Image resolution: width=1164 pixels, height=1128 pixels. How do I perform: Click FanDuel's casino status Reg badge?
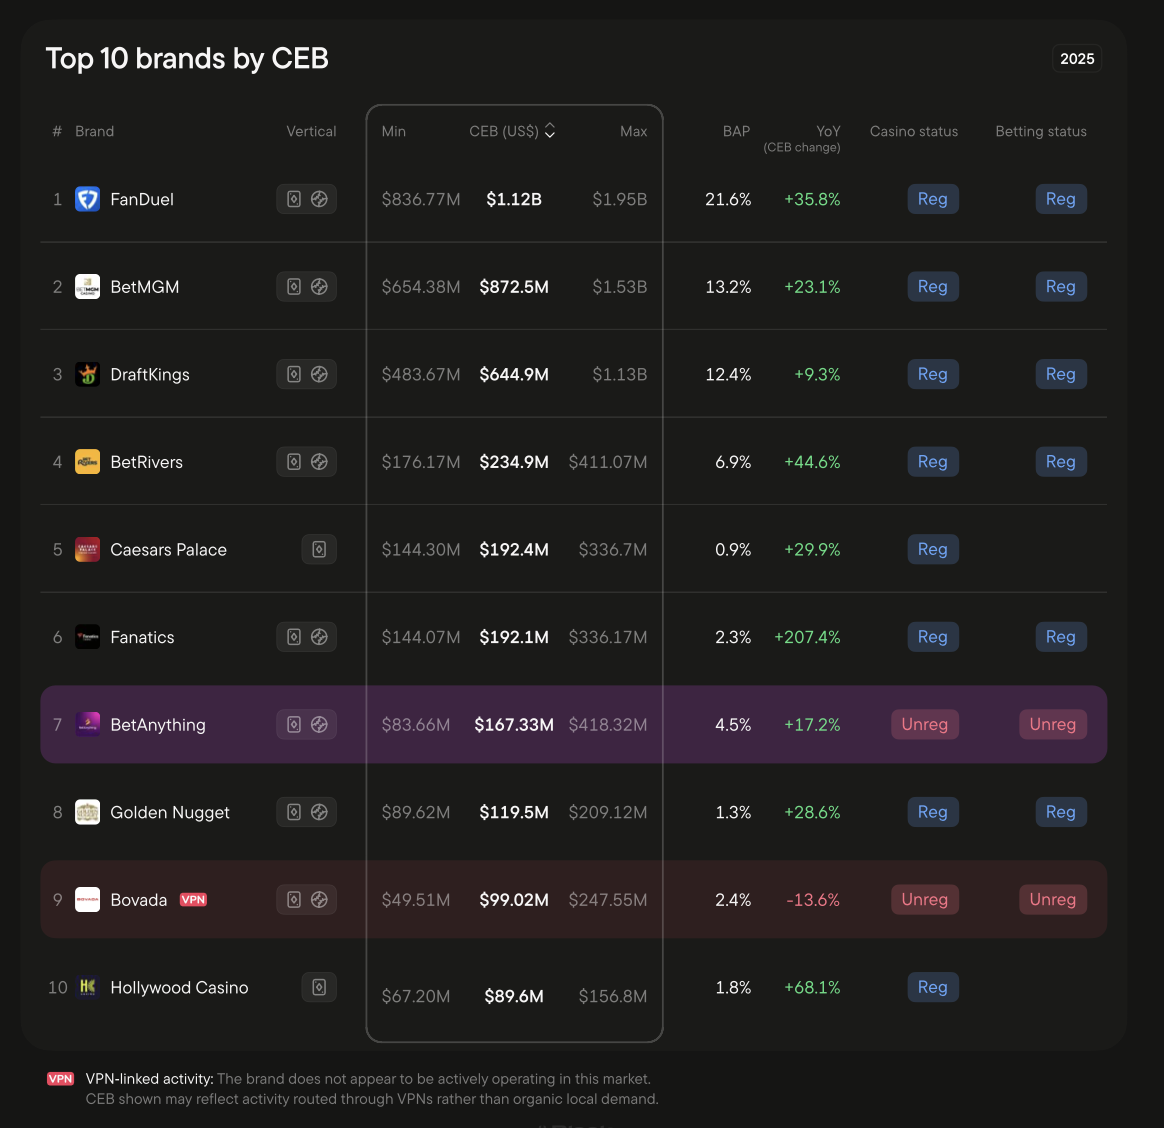tap(932, 199)
